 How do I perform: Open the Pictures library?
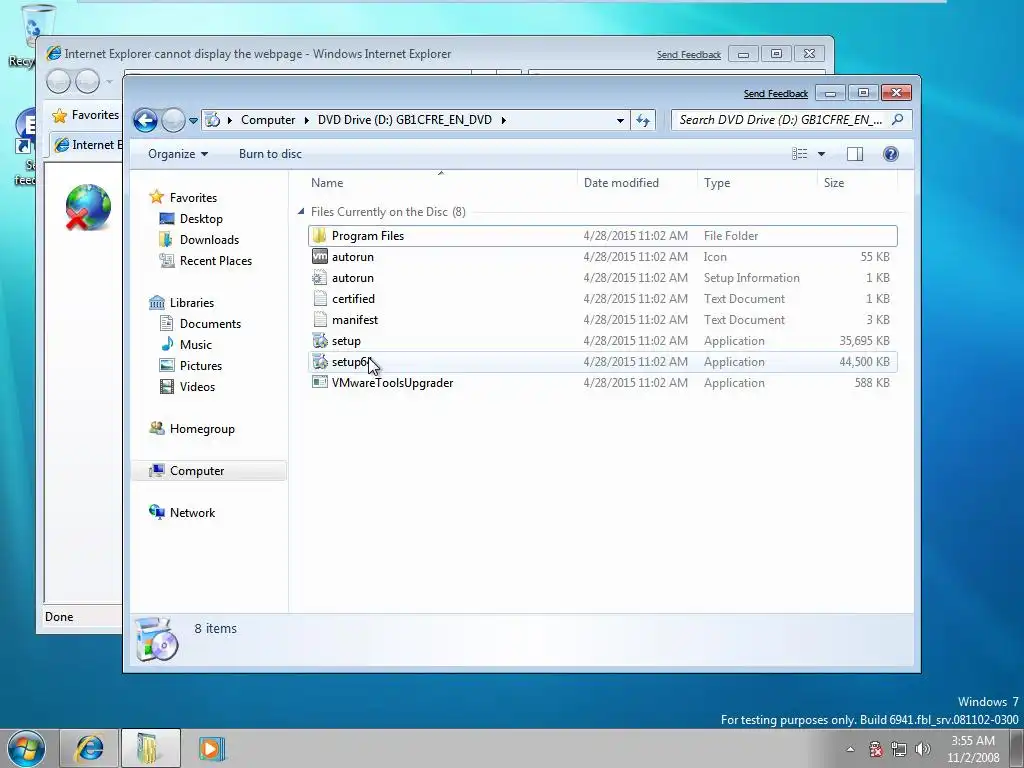200,366
